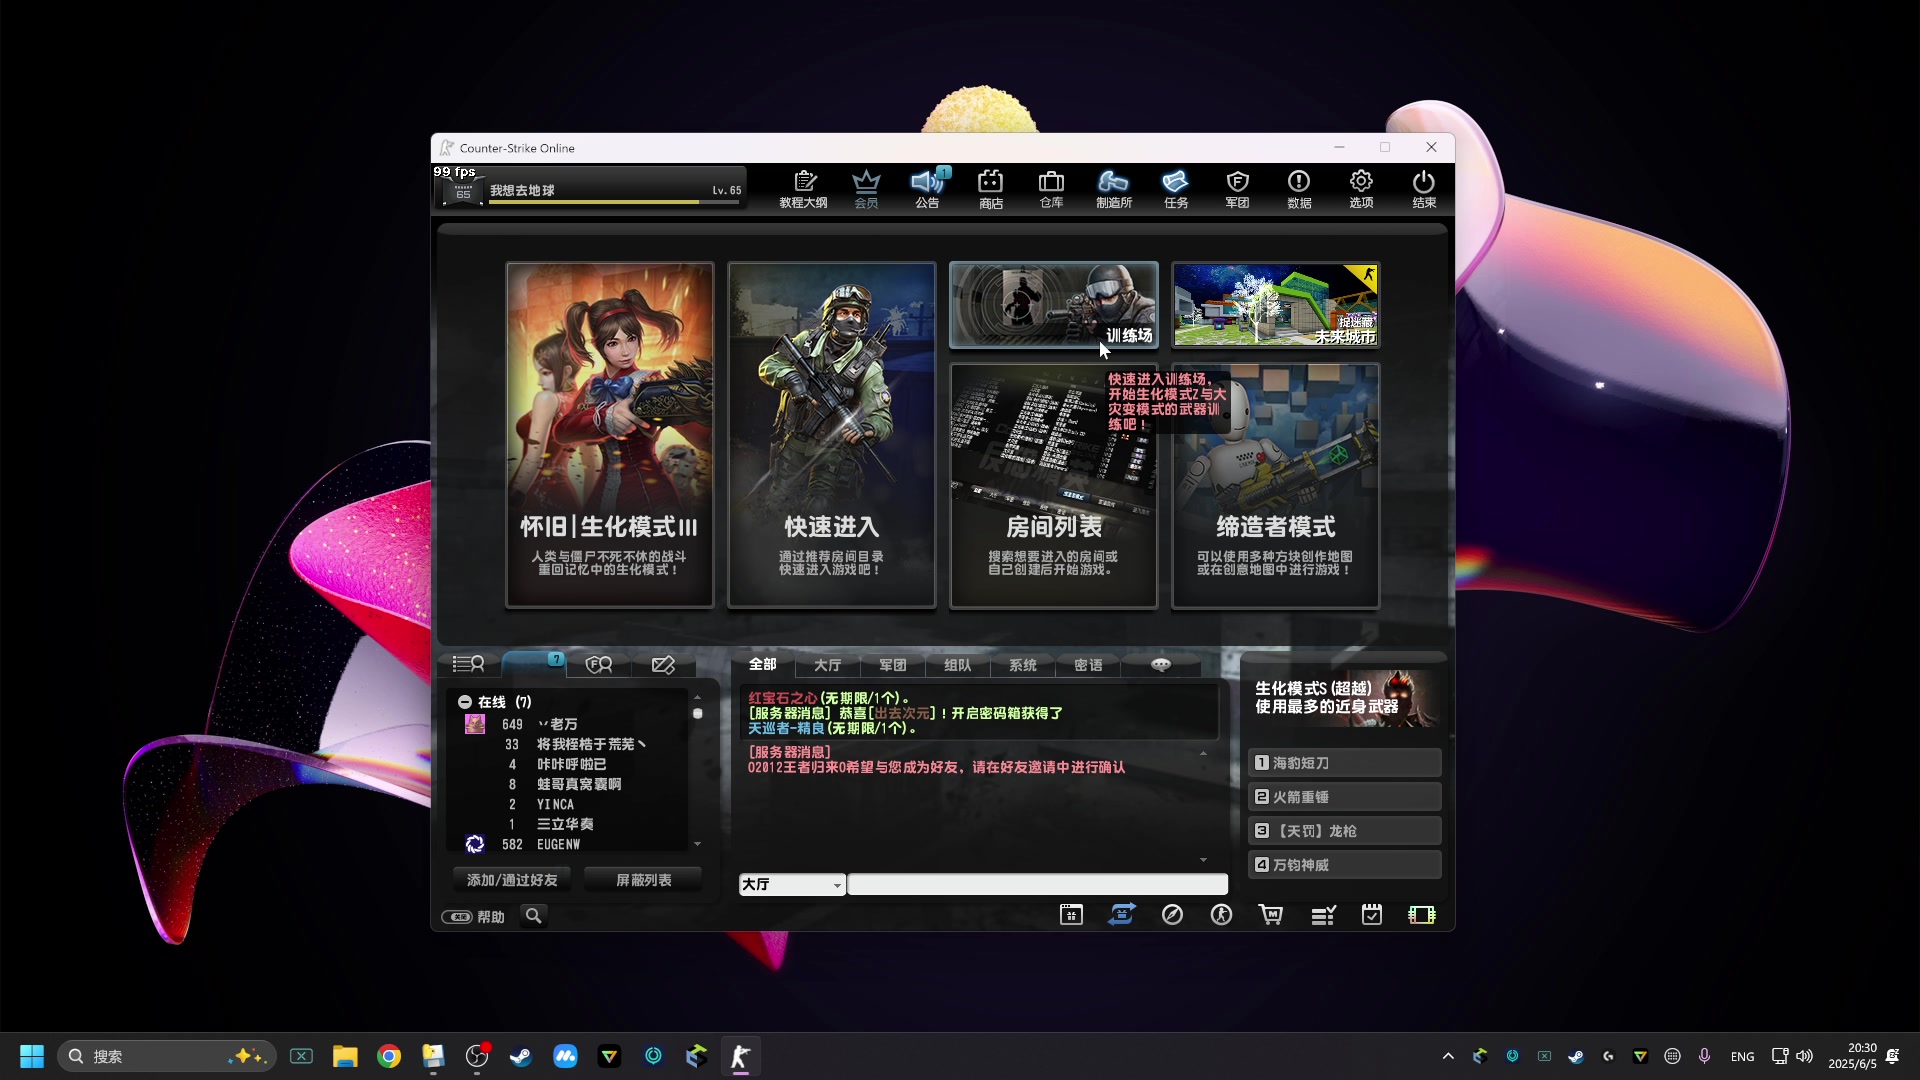
Task: Open the gift window icon in bottom toolbar
Action: click(1071, 915)
